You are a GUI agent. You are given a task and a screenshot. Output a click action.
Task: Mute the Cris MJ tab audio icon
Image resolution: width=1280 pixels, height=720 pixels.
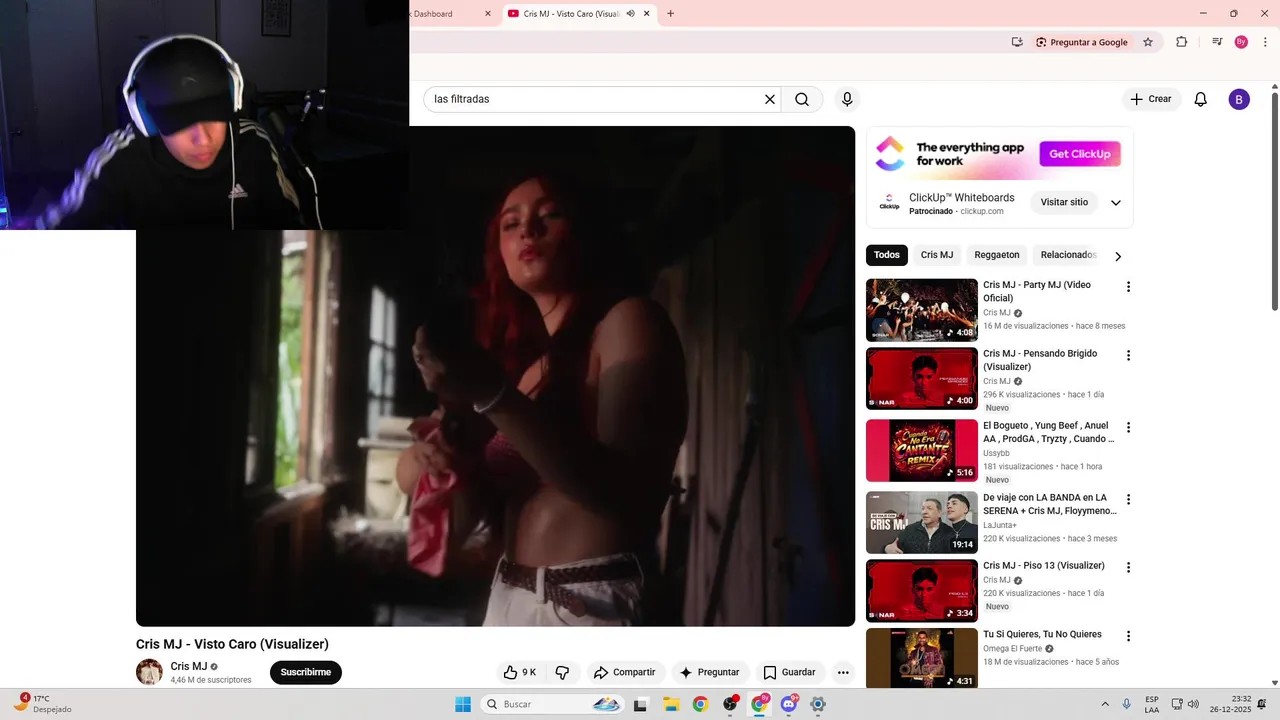click(x=630, y=14)
